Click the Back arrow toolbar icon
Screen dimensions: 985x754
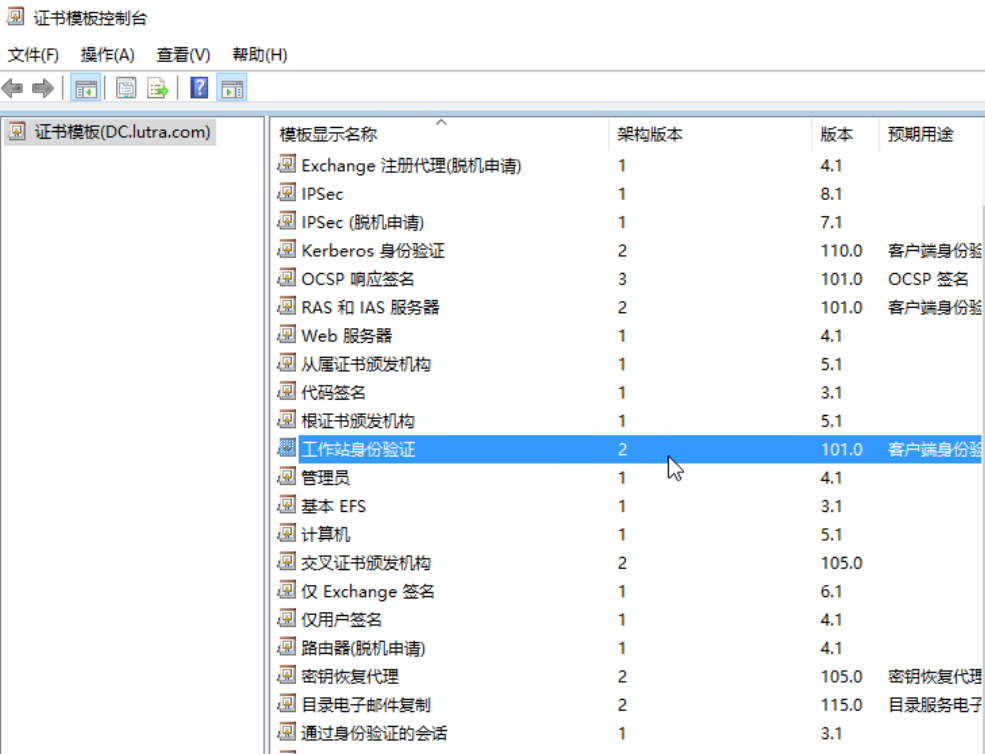click(13, 88)
